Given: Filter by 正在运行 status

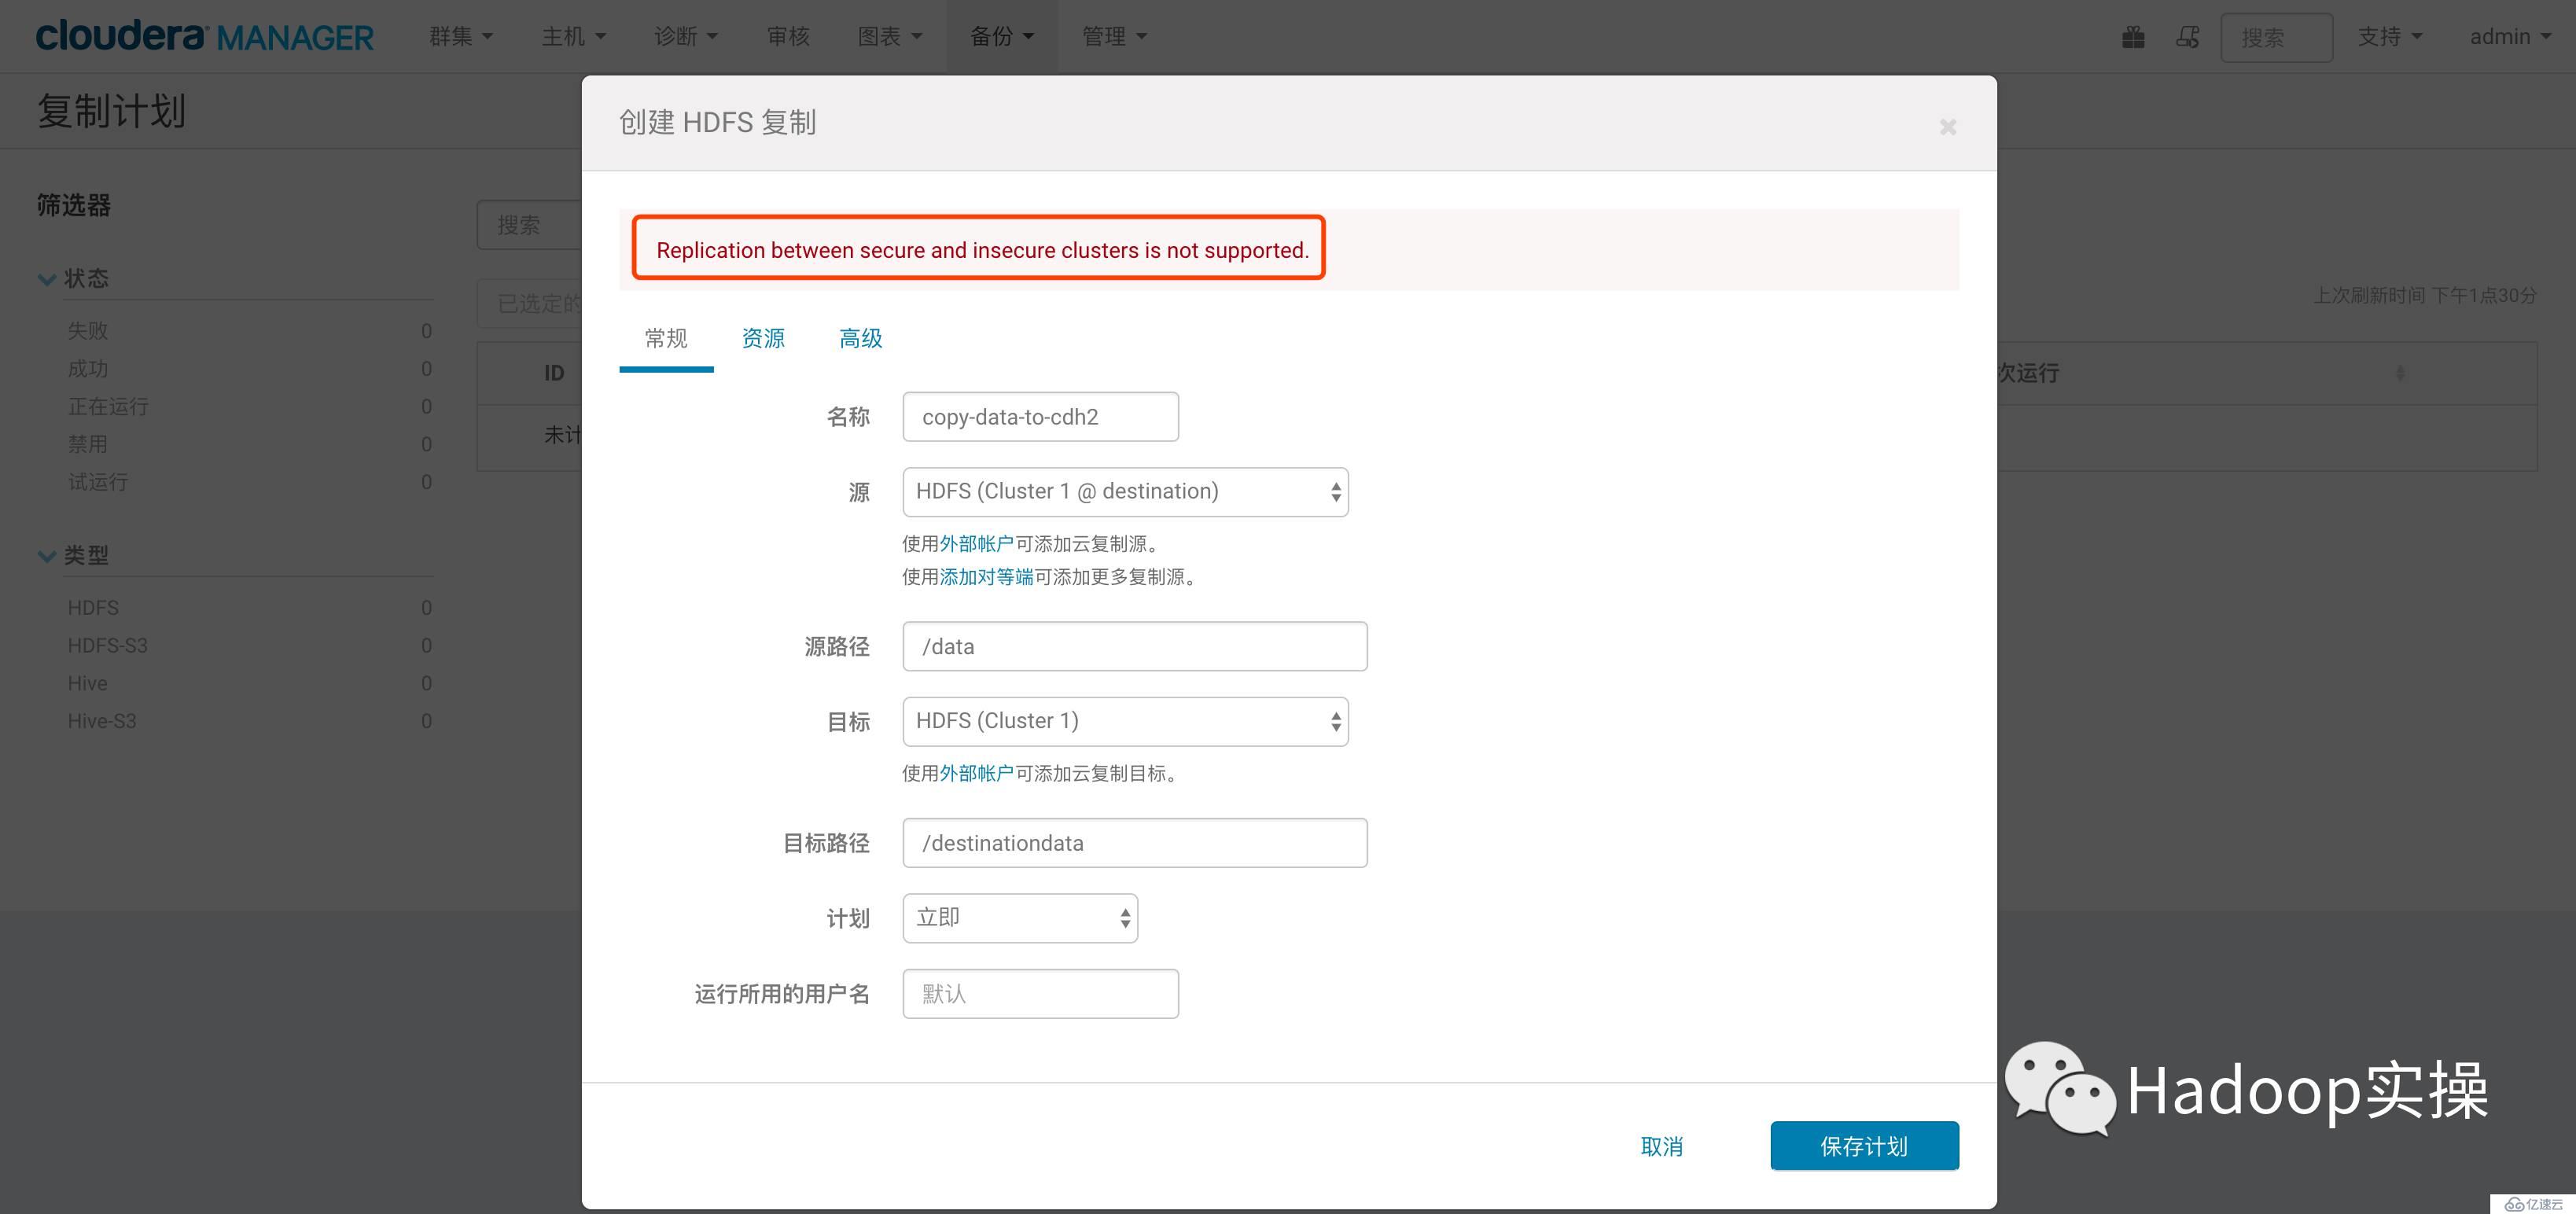Looking at the screenshot, I should pos(108,406).
